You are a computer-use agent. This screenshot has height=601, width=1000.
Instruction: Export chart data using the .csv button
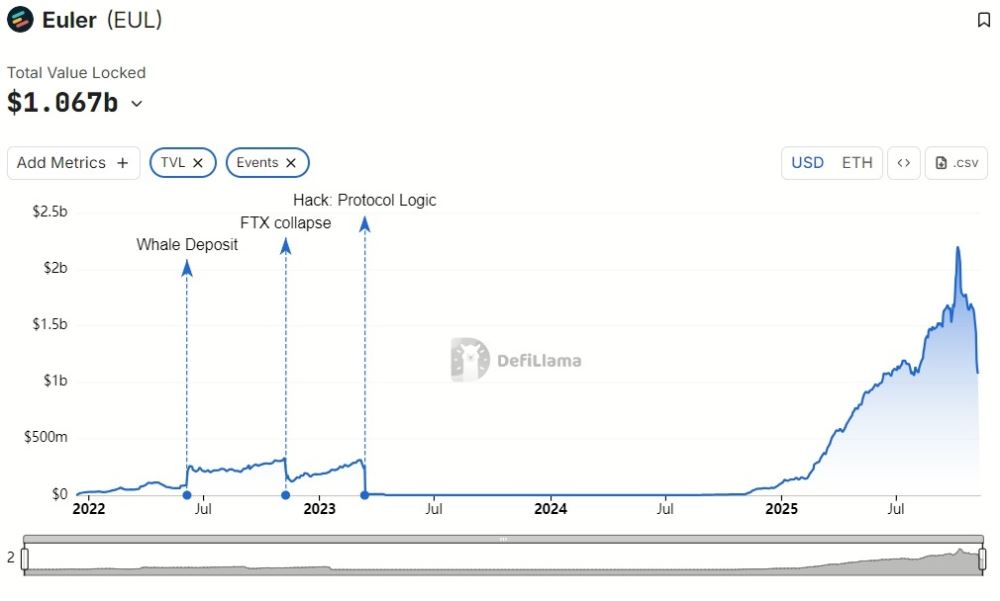pyautogui.click(x=955, y=162)
